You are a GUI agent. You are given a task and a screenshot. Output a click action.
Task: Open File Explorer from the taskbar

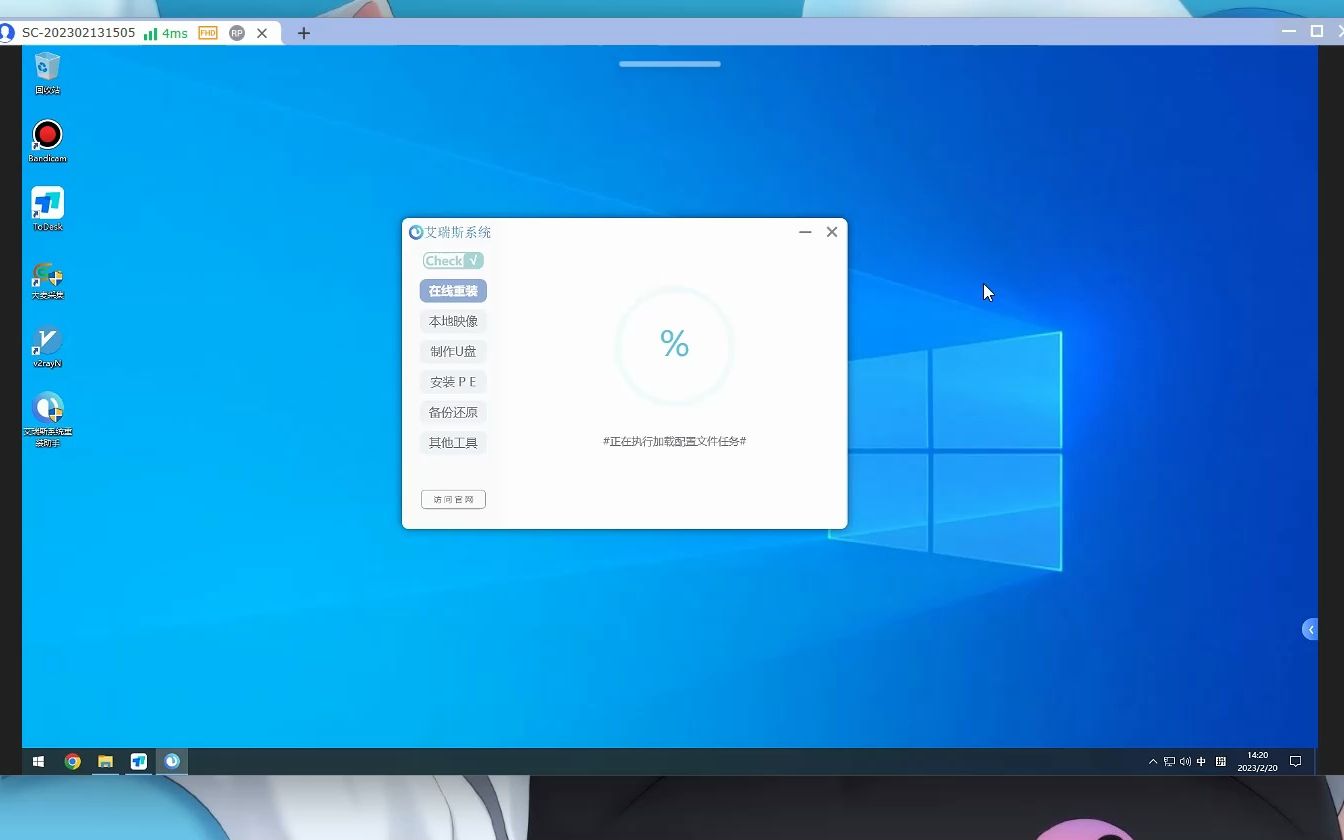(105, 761)
